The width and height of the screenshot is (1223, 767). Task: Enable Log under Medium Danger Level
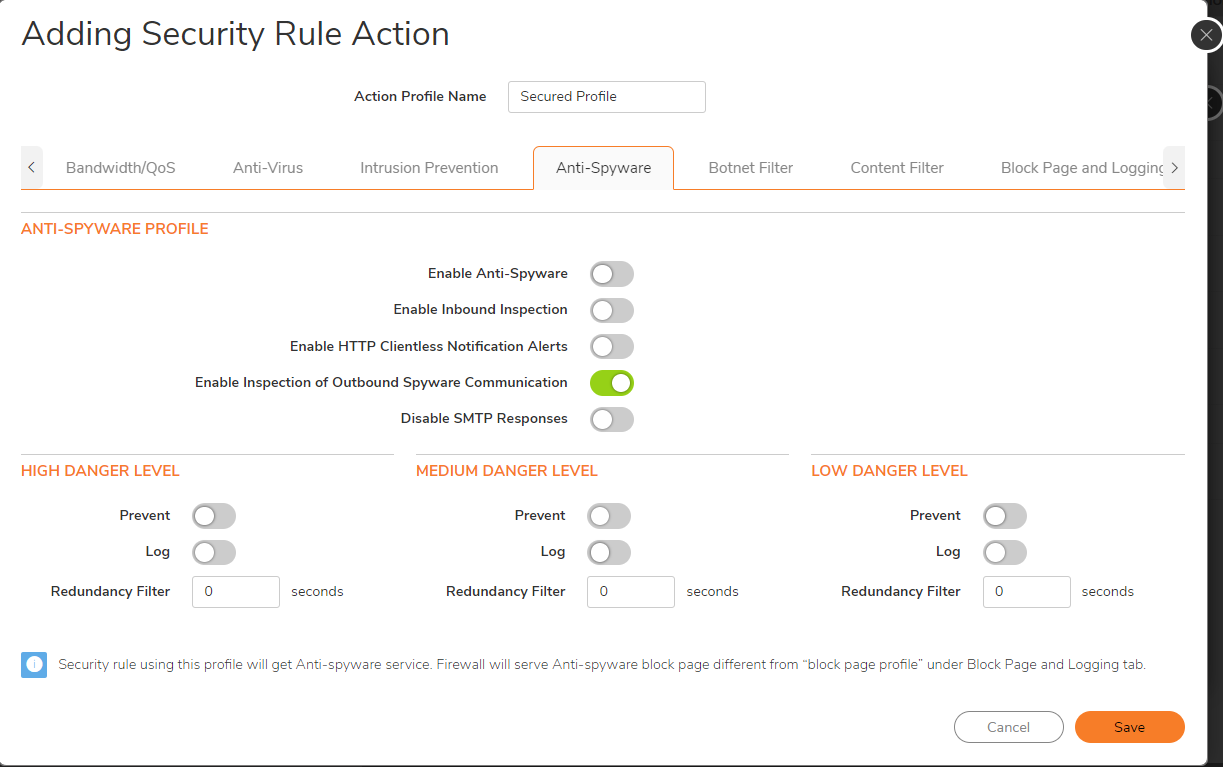[x=608, y=552]
